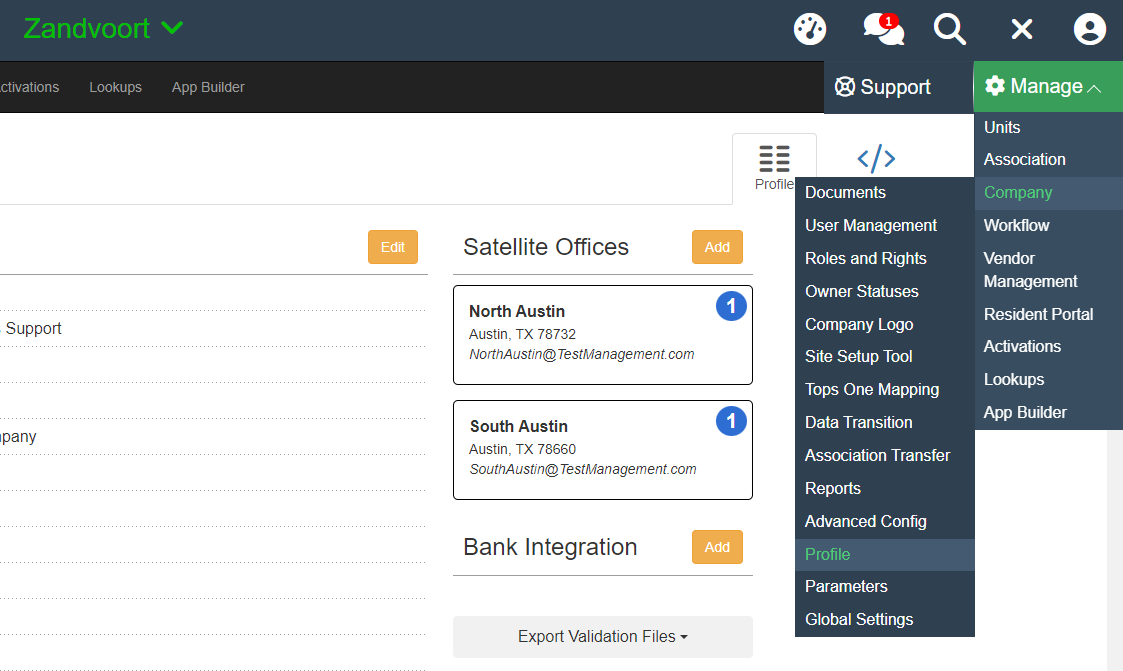Viewport: 1123px width, 671px height.
Task: Click South Austin count badge
Action: pos(731,421)
